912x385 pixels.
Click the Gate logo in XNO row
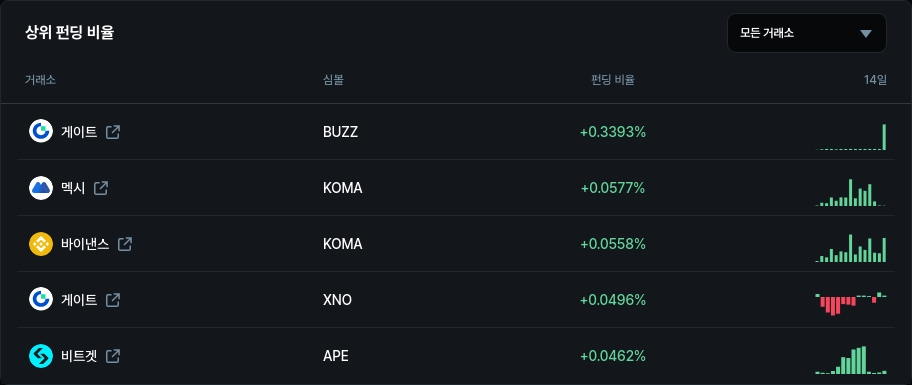(41, 300)
